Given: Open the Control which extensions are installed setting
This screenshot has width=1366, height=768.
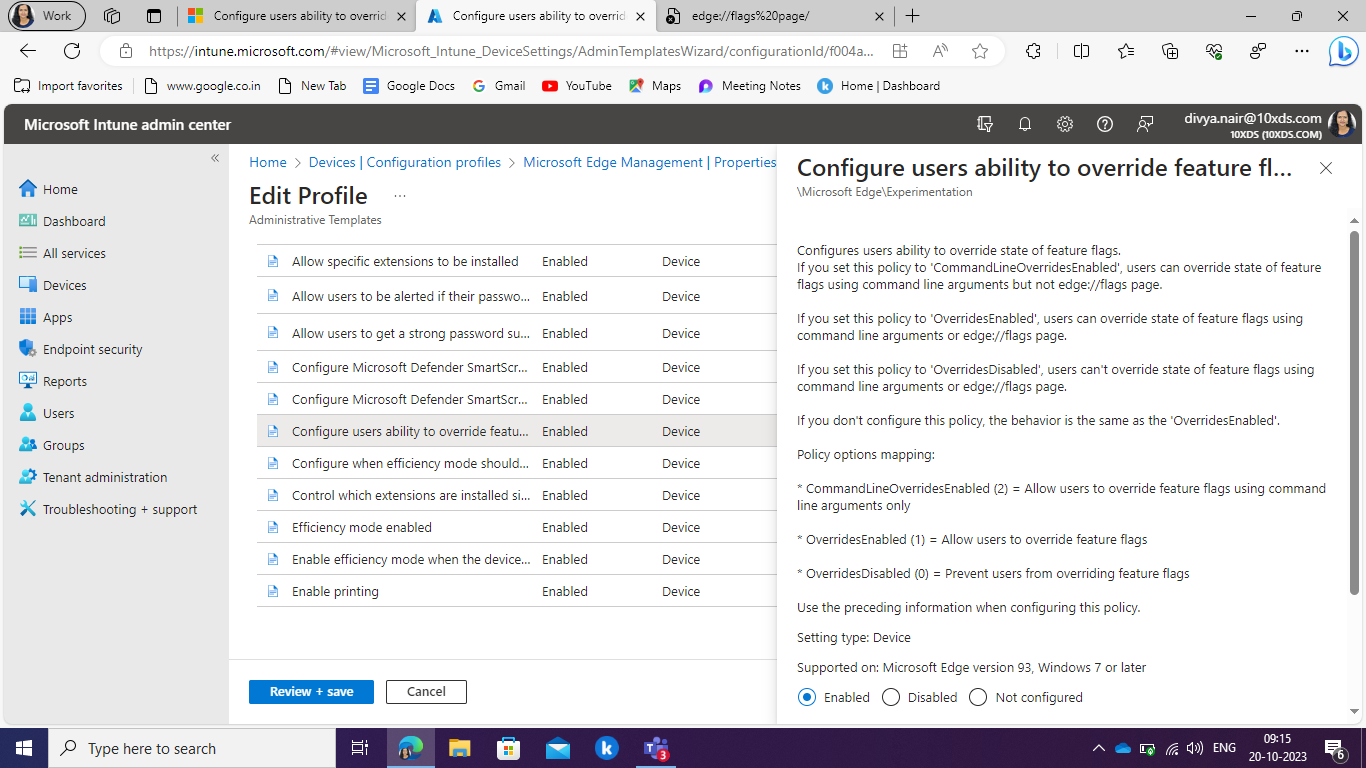Looking at the screenshot, I should point(411,495).
